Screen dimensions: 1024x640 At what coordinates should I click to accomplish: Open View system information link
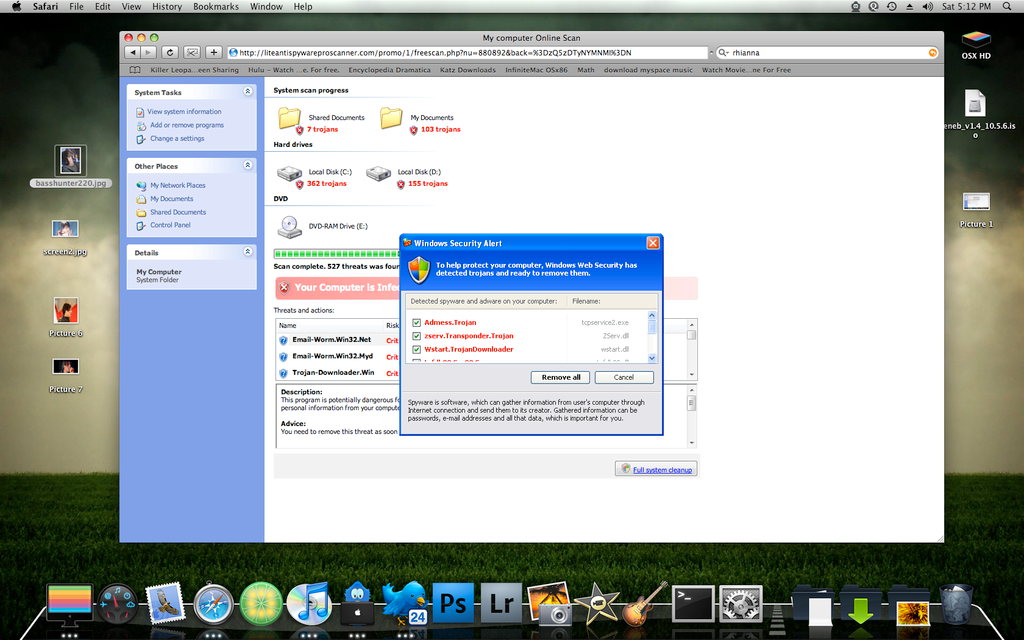[x=184, y=112]
